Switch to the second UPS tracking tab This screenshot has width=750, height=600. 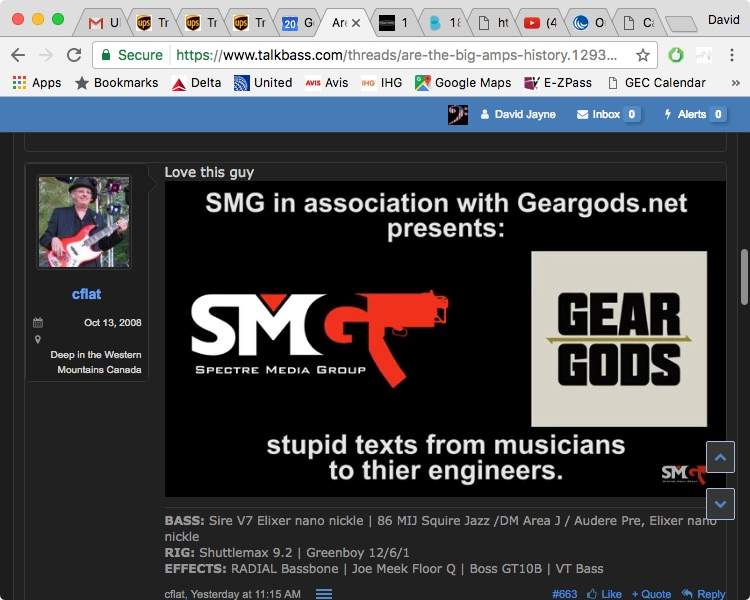(201, 22)
